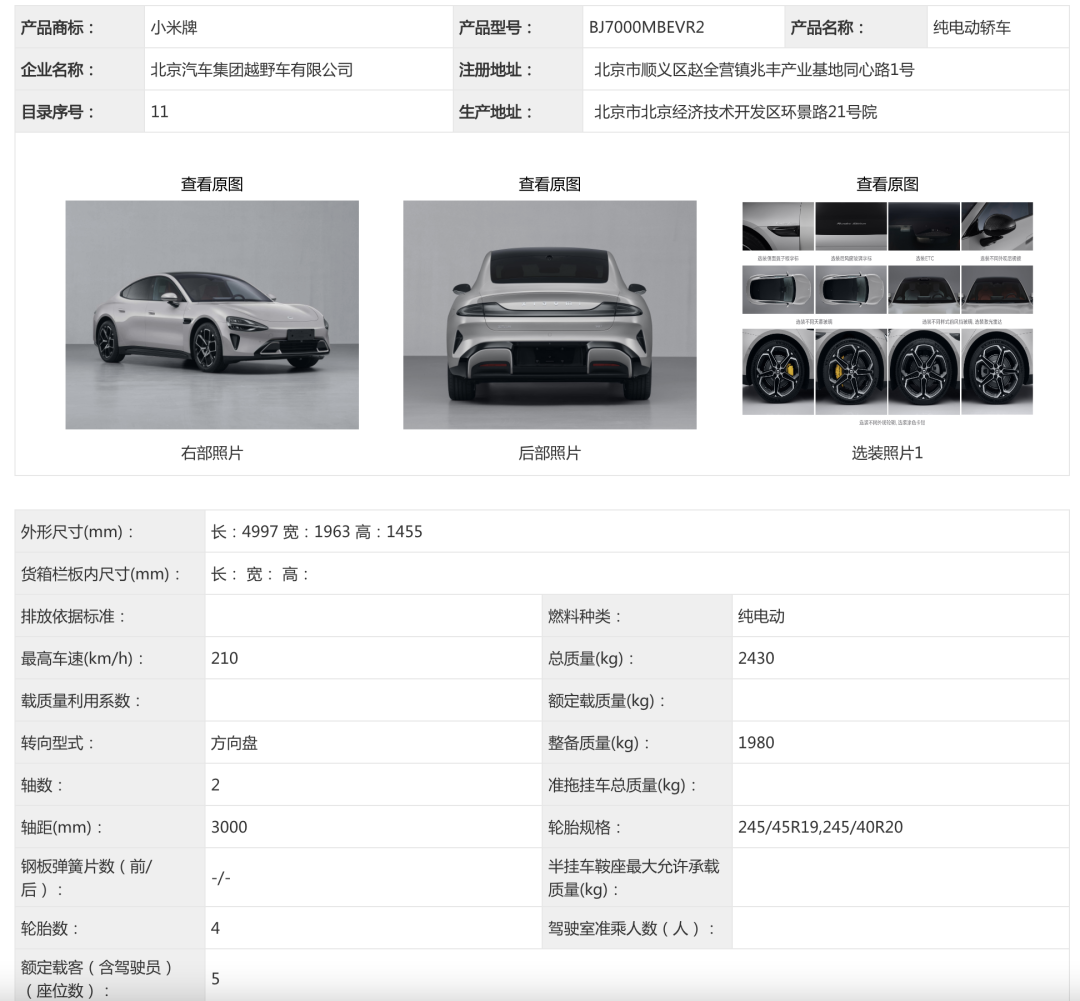Click the '轮胎数：' label
This screenshot has height=1001, width=1080.
(50, 928)
